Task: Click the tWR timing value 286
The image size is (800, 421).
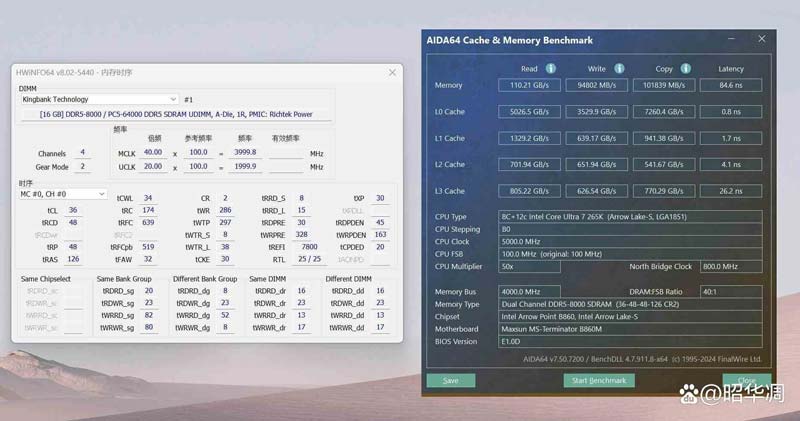Action: [225, 210]
